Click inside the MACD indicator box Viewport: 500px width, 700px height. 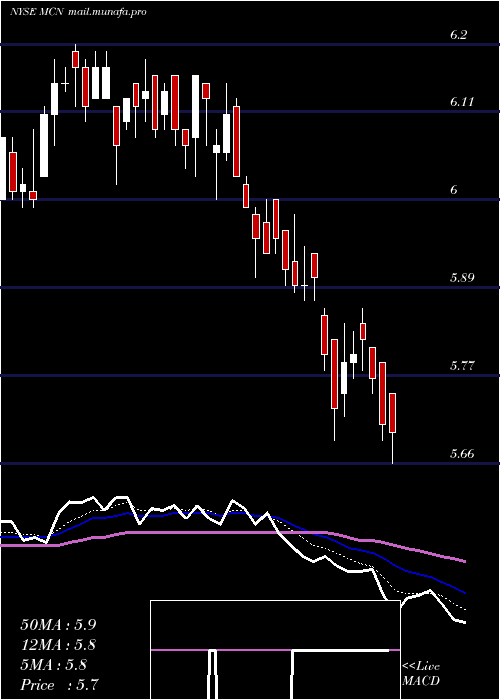[x=275, y=650]
